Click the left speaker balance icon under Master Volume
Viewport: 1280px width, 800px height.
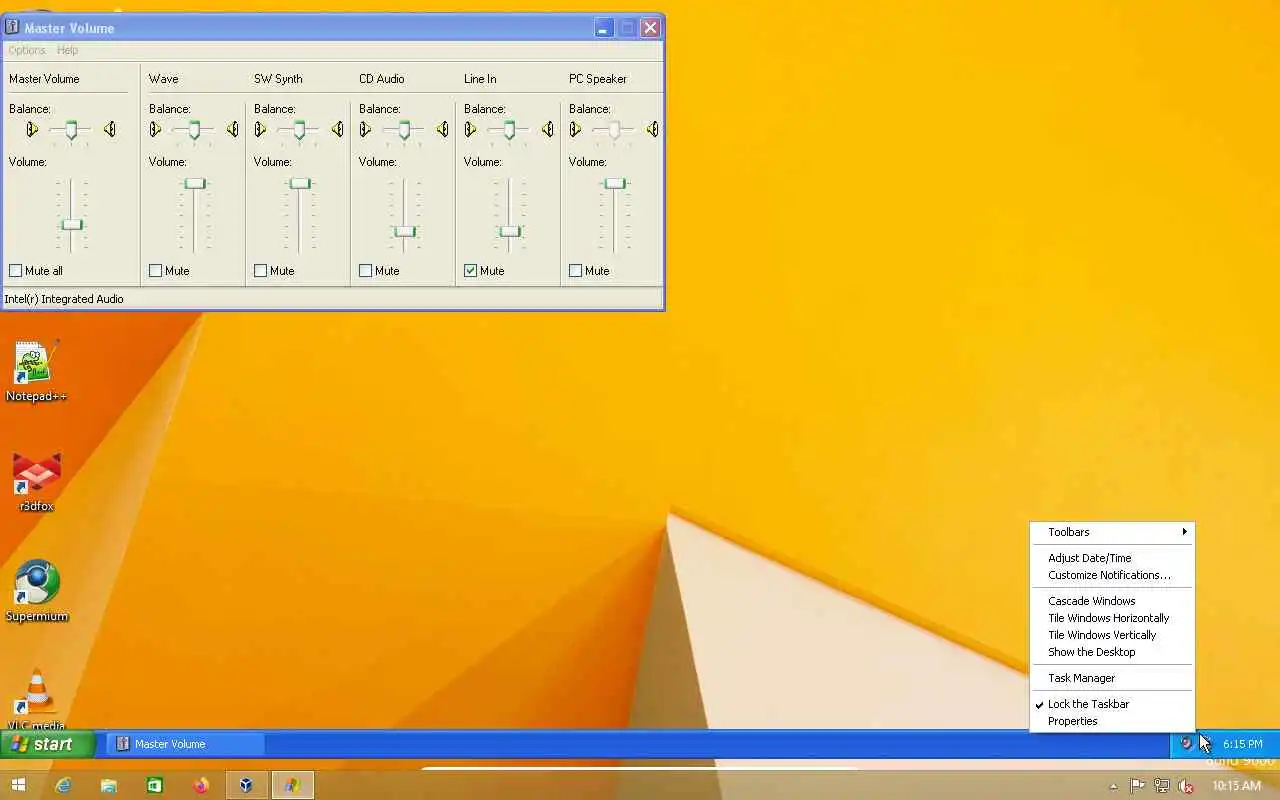32,129
